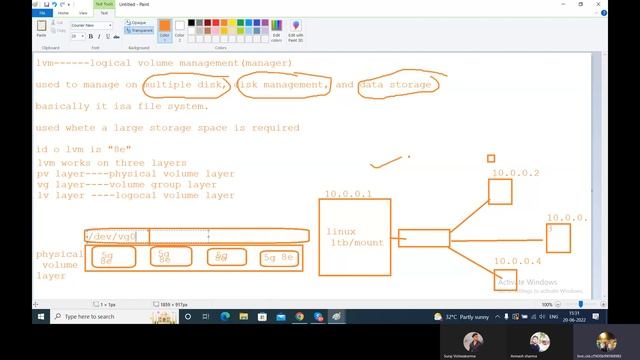Click the weather 32°C Partly sunny widget
Screen dimensions: 640x360
(462, 317)
